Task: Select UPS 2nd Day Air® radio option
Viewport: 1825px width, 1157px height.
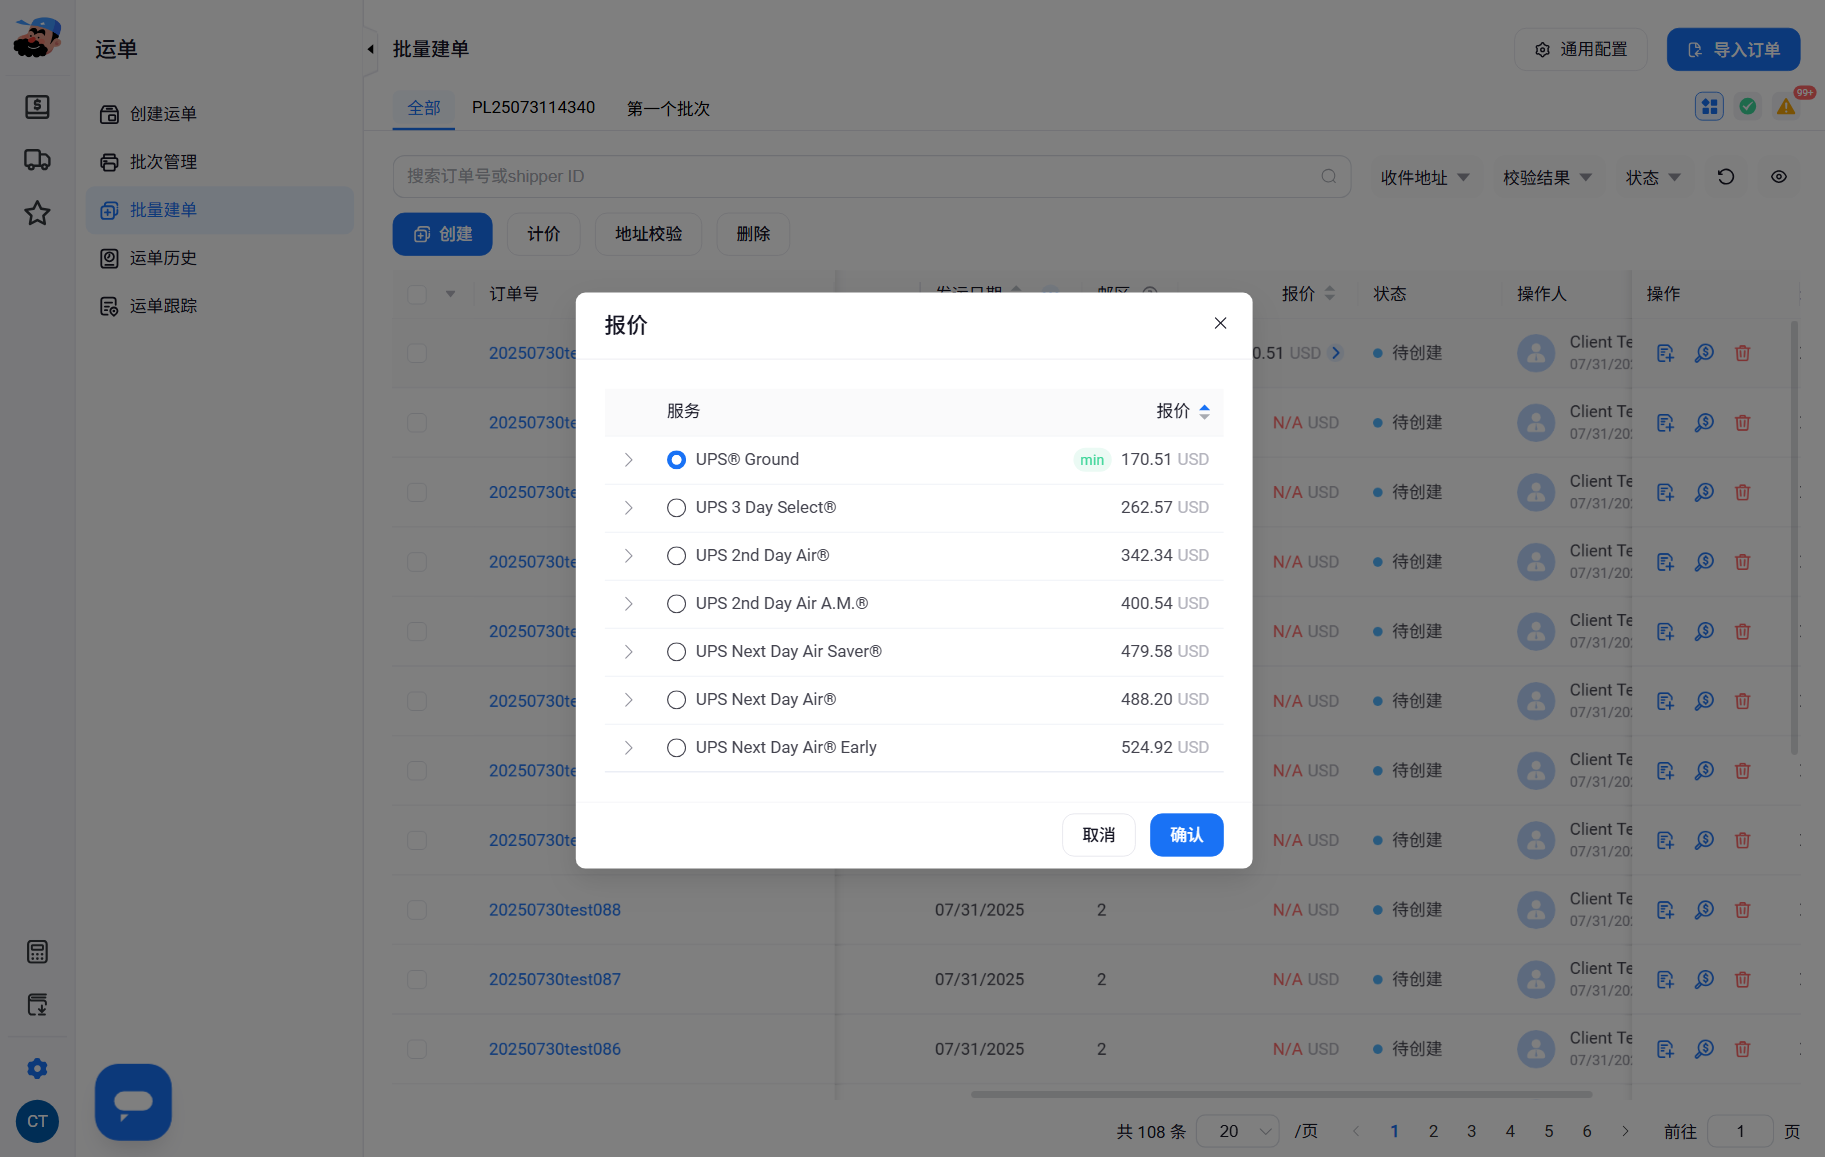Action: point(676,556)
